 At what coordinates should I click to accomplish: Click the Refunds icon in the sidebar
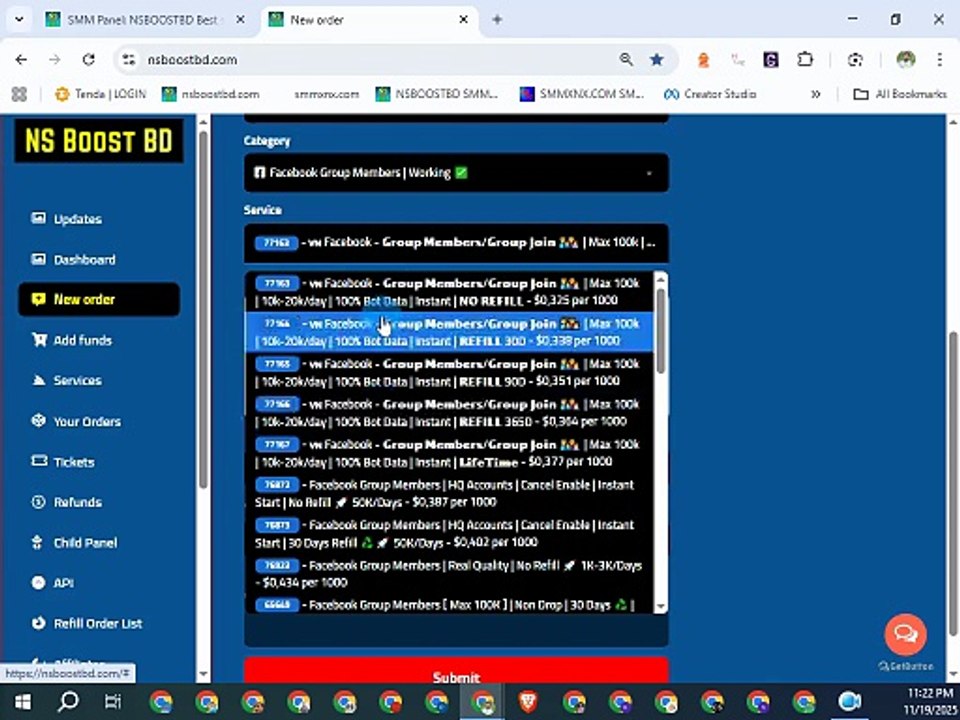(39, 502)
